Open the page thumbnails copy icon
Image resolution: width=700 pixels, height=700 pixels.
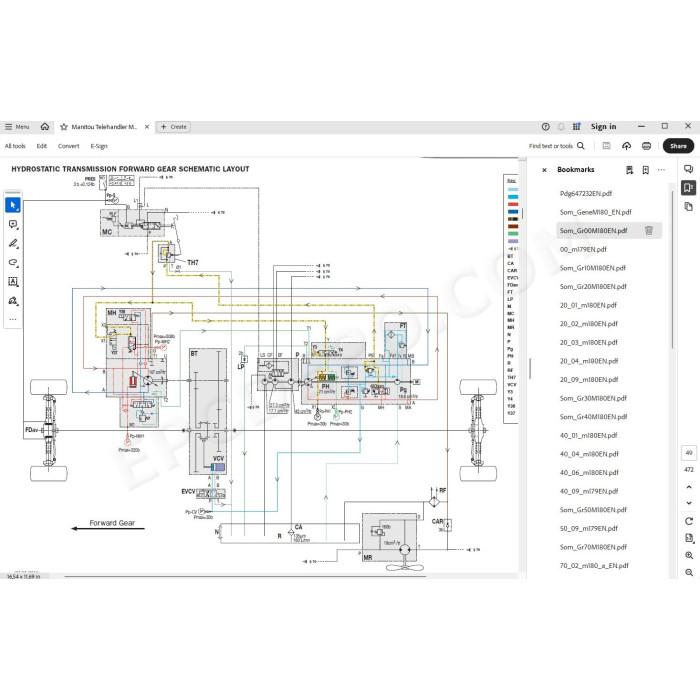tap(688, 206)
